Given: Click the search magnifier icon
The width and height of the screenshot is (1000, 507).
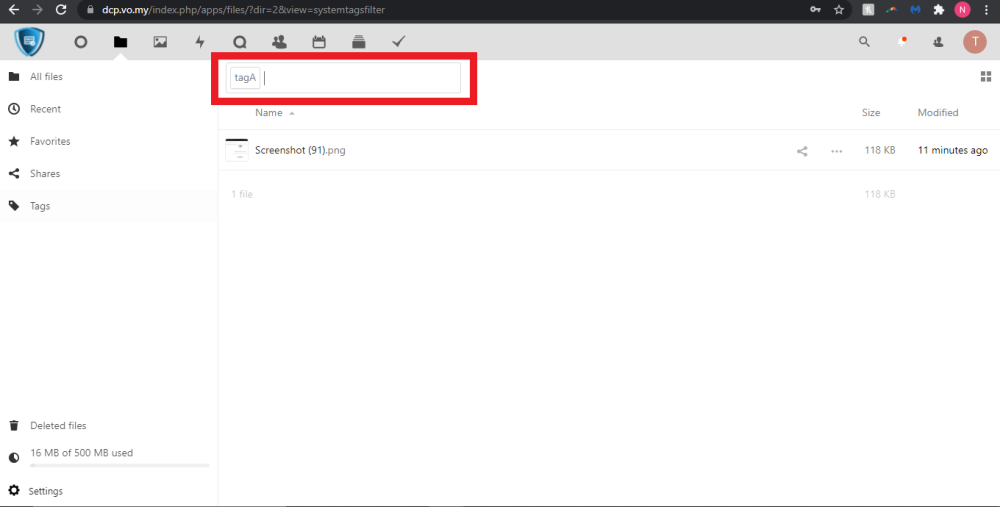Looking at the screenshot, I should 865,42.
